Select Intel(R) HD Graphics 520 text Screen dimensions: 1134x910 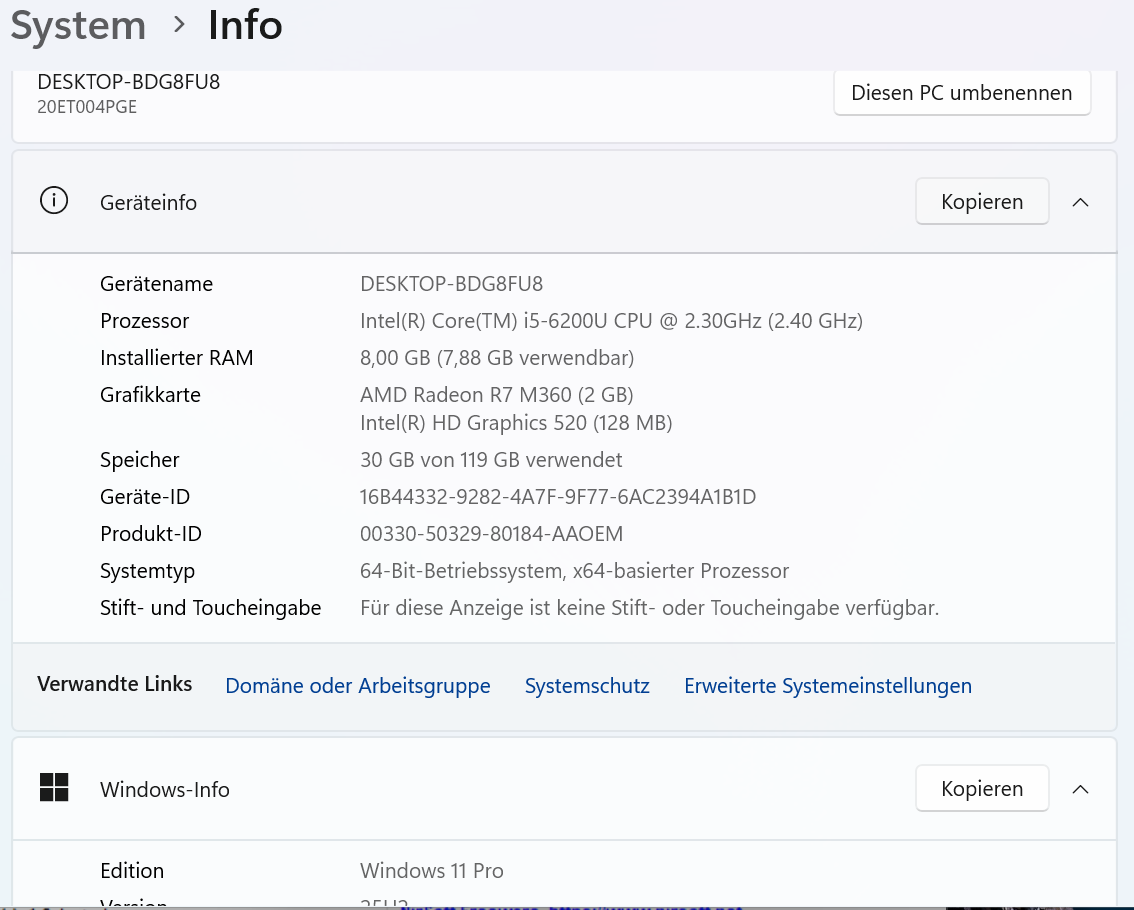click(x=516, y=422)
